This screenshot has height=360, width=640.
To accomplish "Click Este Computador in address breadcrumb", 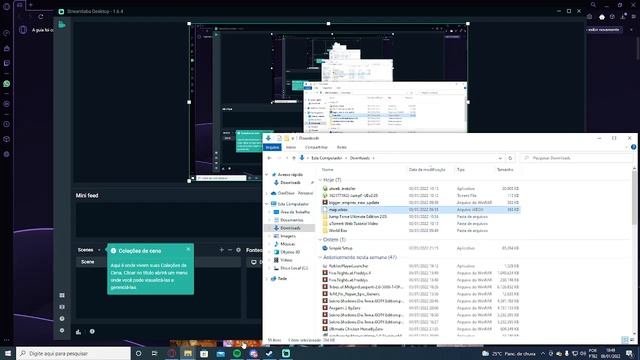I will pyautogui.click(x=327, y=158).
